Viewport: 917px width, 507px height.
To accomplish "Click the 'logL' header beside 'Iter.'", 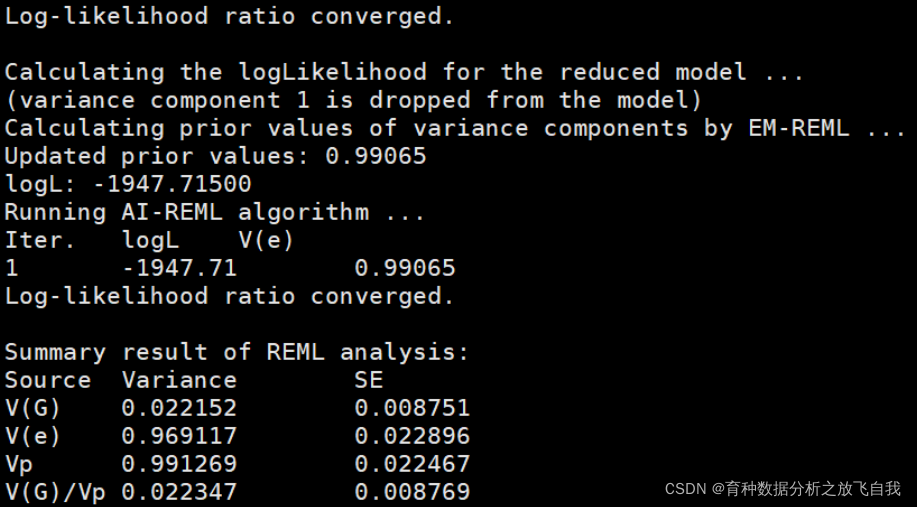I will point(150,240).
